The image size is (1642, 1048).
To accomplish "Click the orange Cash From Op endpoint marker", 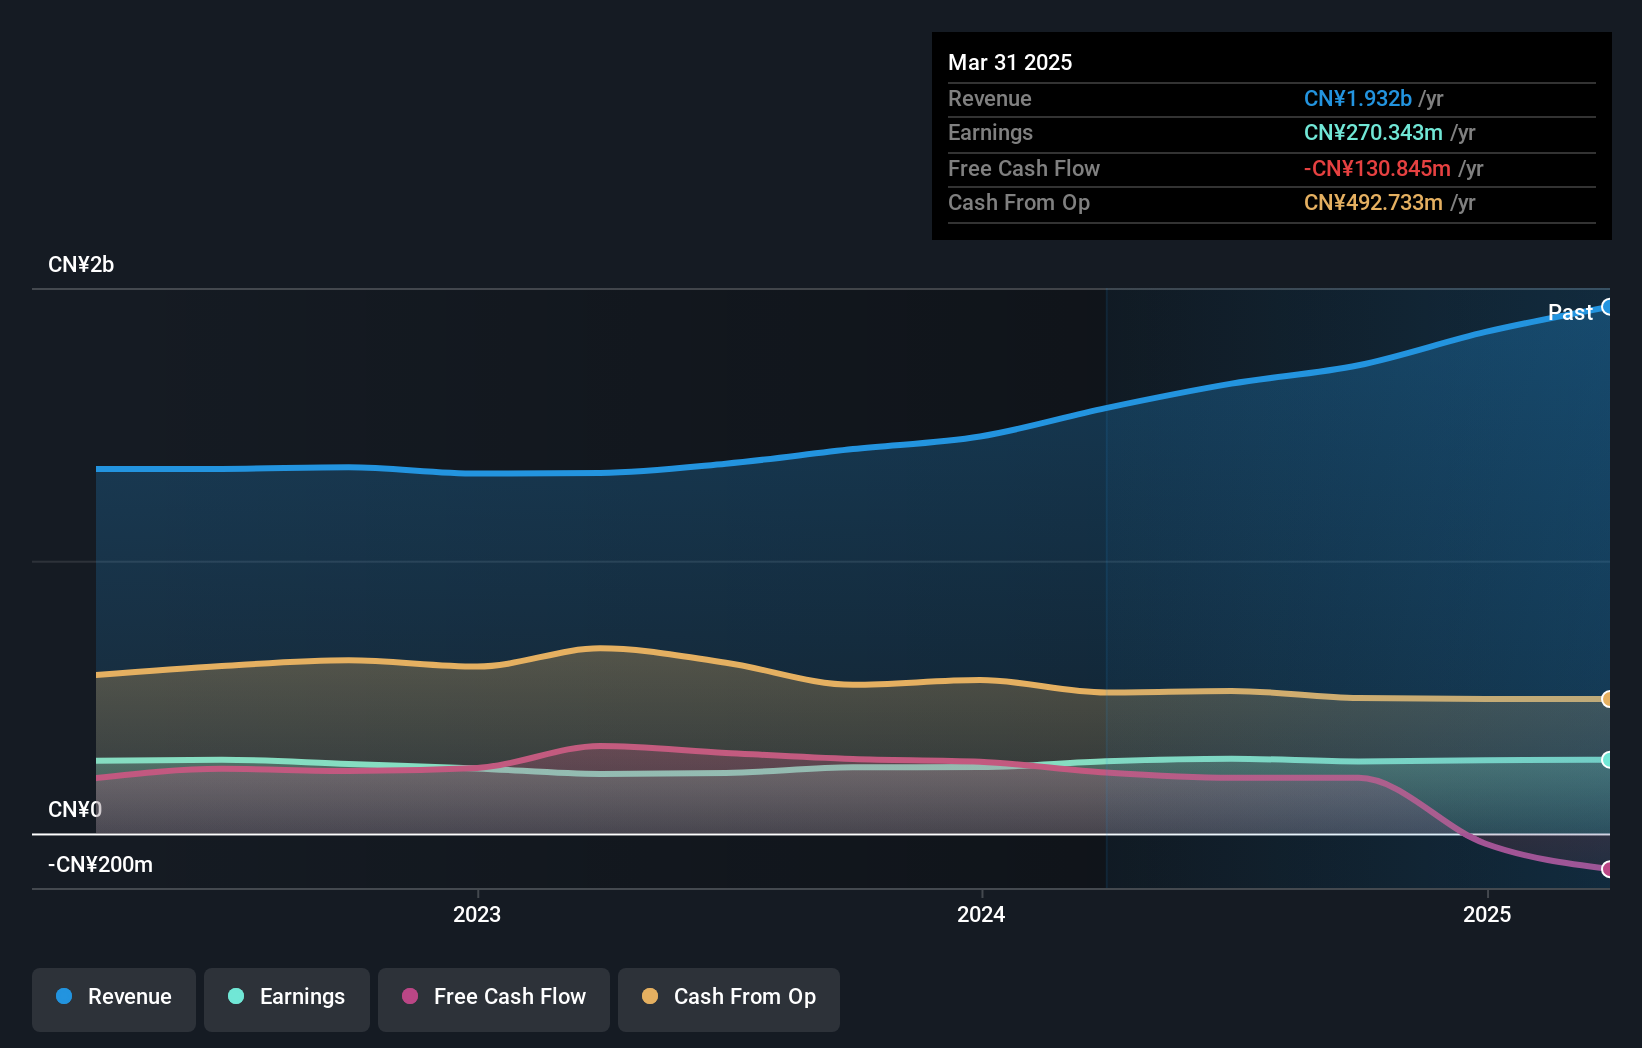I will [1607, 699].
